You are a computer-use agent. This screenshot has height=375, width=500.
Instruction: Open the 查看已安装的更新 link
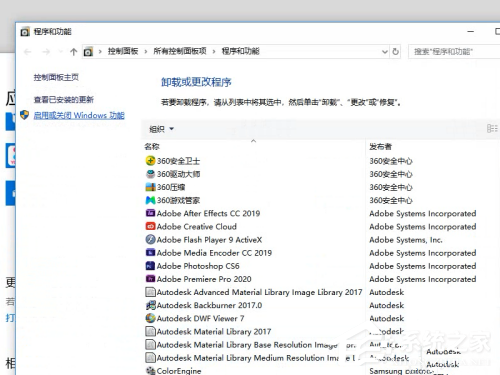pos(64,99)
